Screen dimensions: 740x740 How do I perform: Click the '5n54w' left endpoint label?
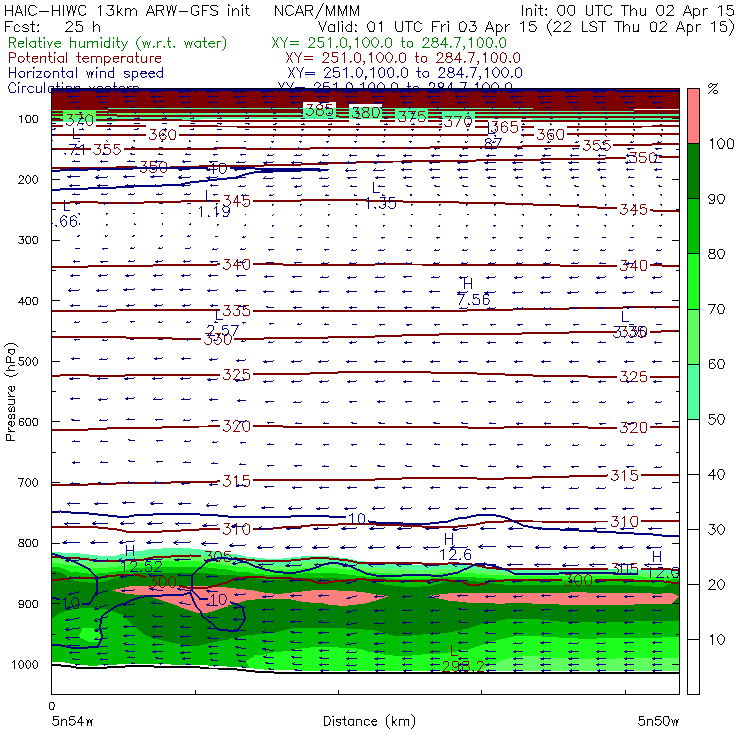click(x=73, y=721)
